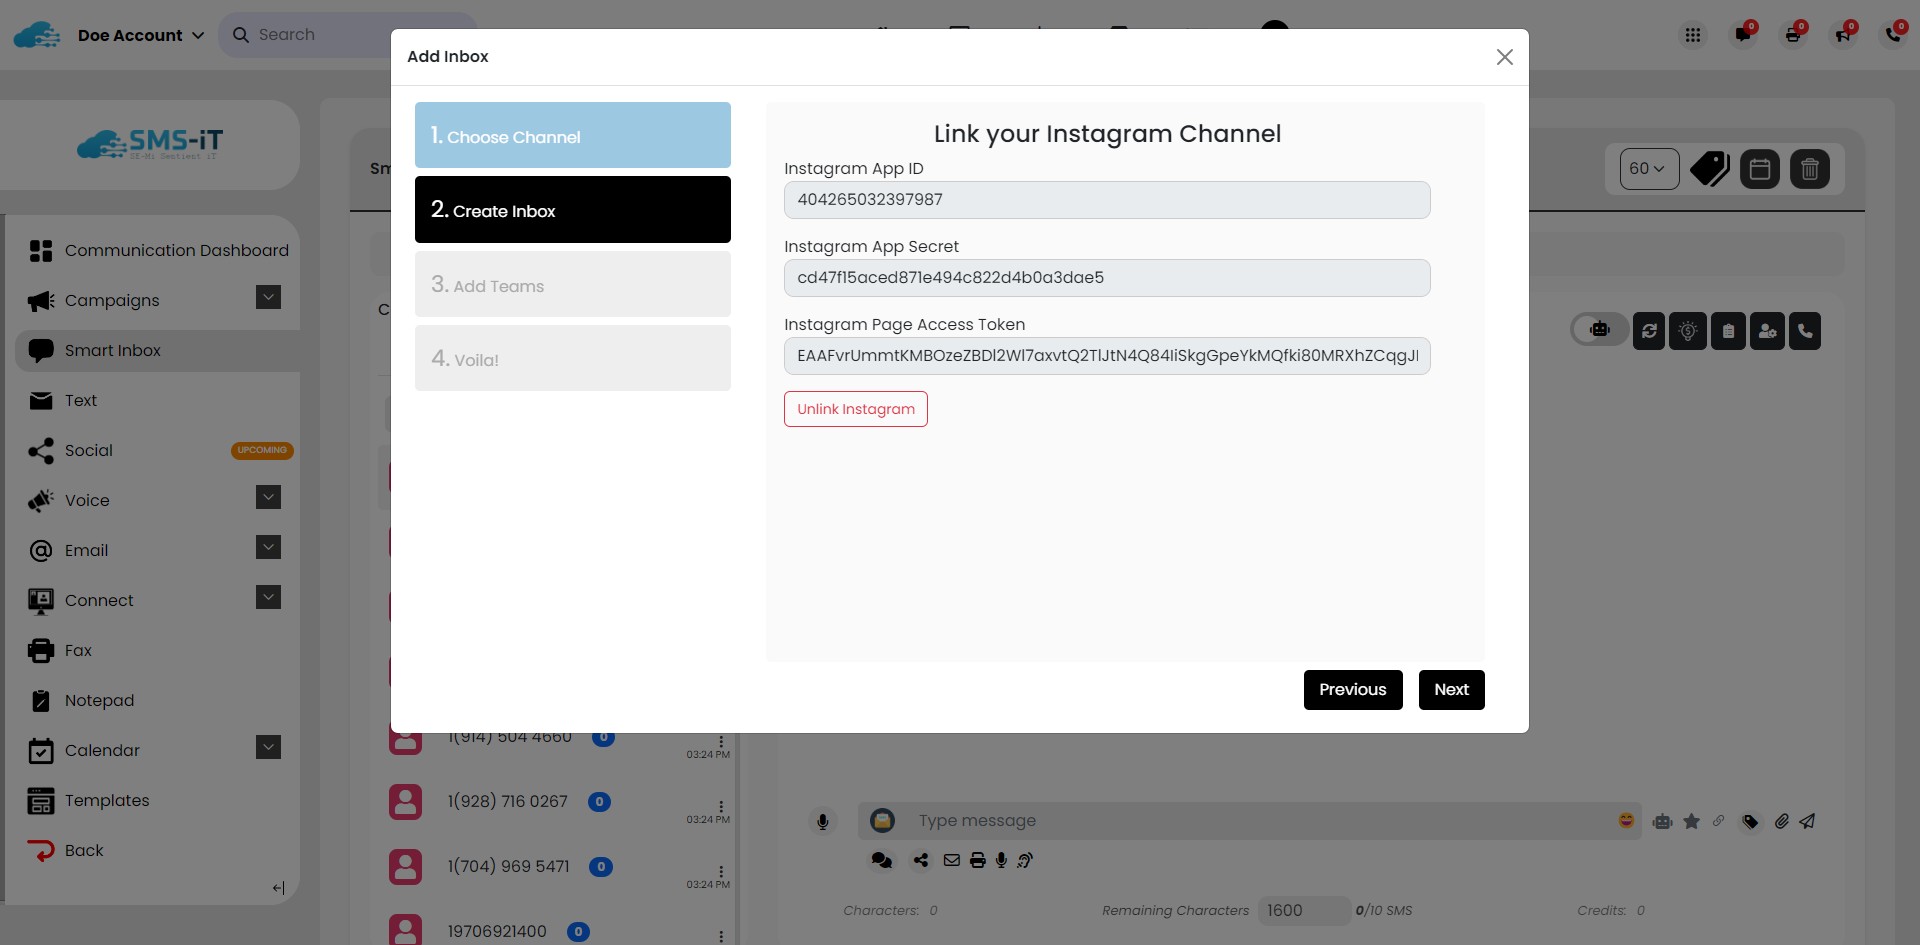
Task: Open fax notifications printer icon in top bar
Action: [x=1793, y=35]
